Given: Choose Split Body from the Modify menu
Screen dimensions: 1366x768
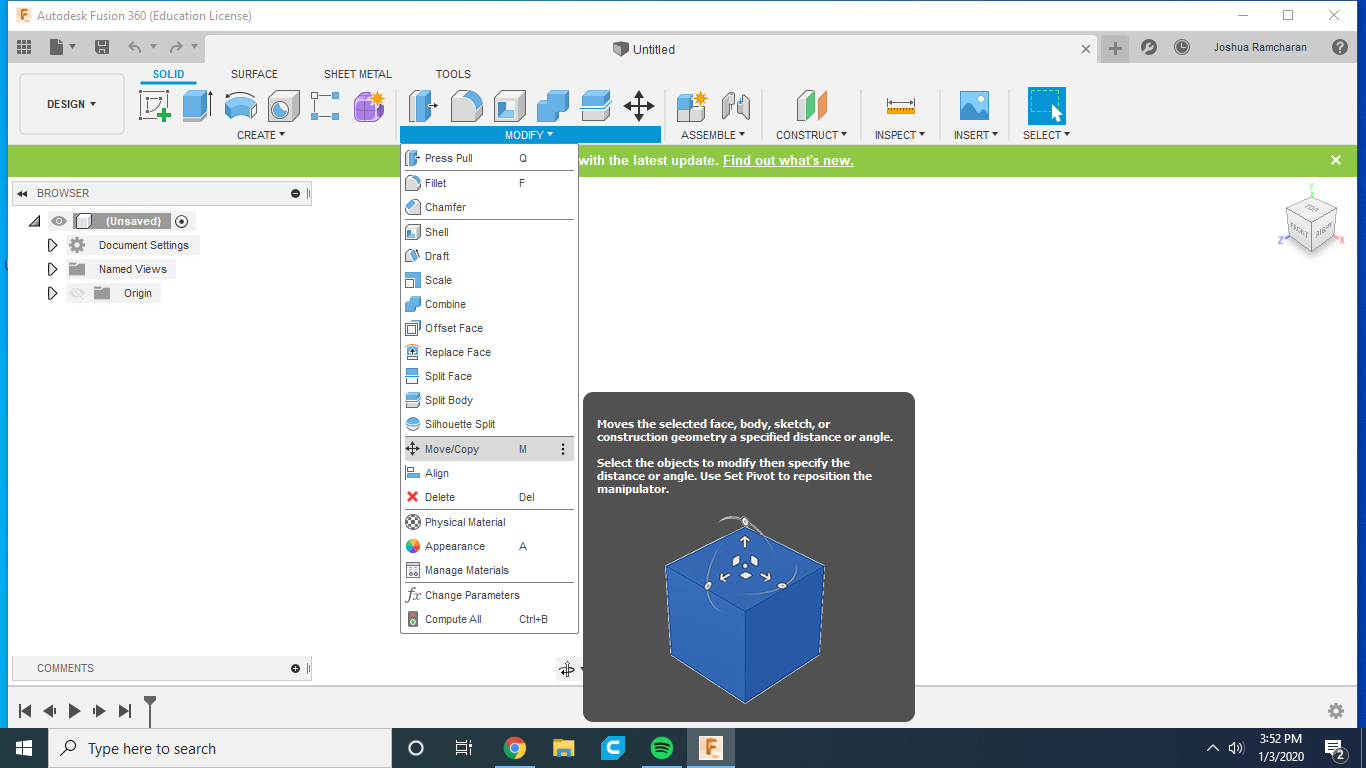Looking at the screenshot, I should tap(489, 400).
